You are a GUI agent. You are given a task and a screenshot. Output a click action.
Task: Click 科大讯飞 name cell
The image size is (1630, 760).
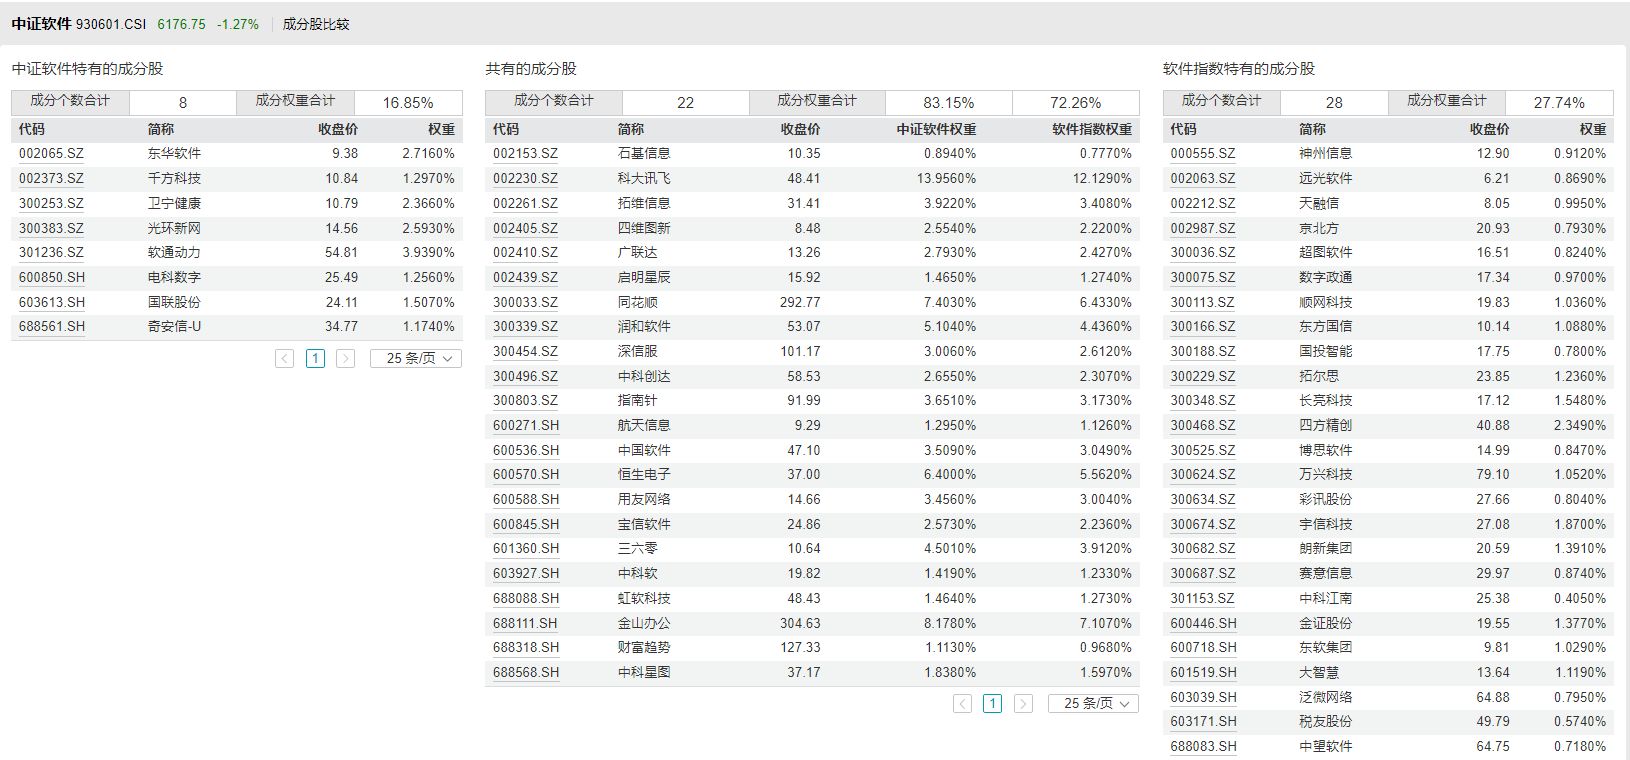coord(644,179)
